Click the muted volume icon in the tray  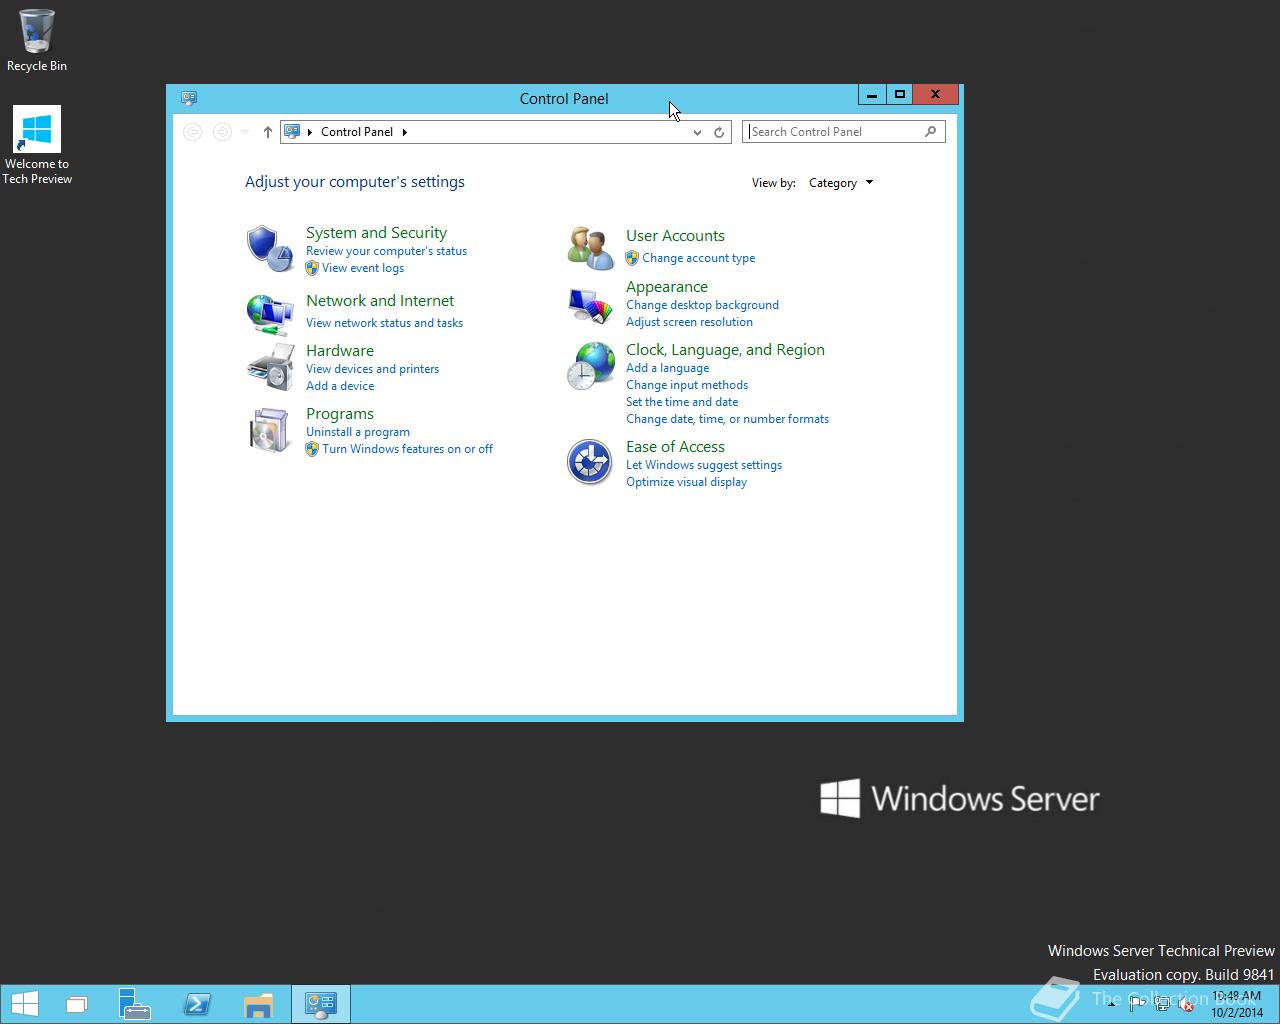[1186, 1004]
